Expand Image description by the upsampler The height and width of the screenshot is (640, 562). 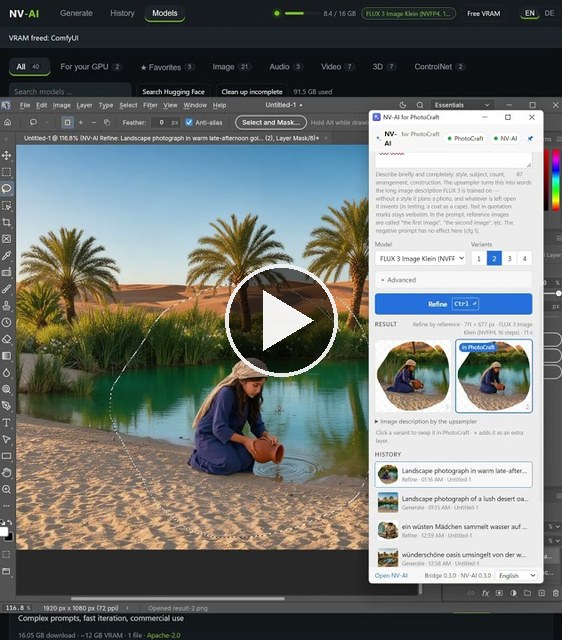(x=426, y=421)
